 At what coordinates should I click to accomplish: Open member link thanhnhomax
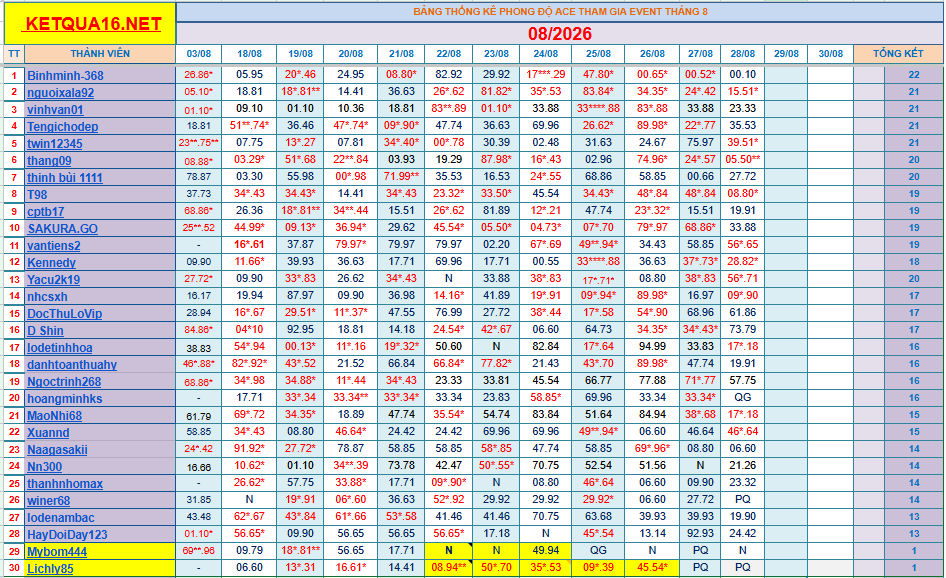[x=65, y=483]
